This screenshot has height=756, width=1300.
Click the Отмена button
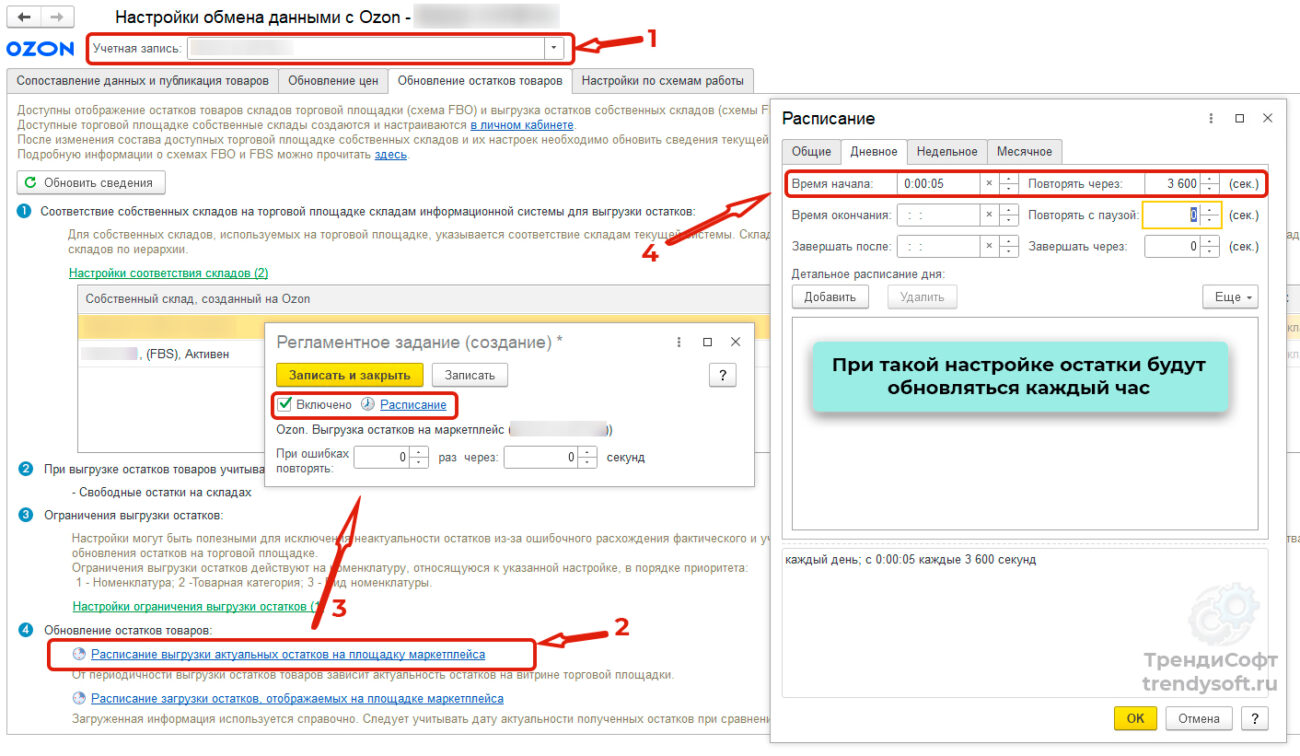1199,718
